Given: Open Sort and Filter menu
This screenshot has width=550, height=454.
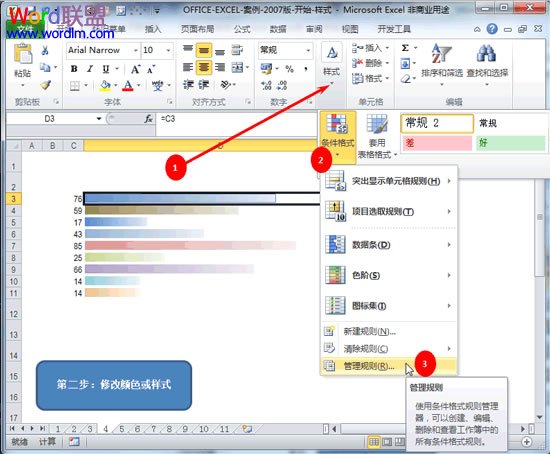Looking at the screenshot, I should [x=442, y=65].
